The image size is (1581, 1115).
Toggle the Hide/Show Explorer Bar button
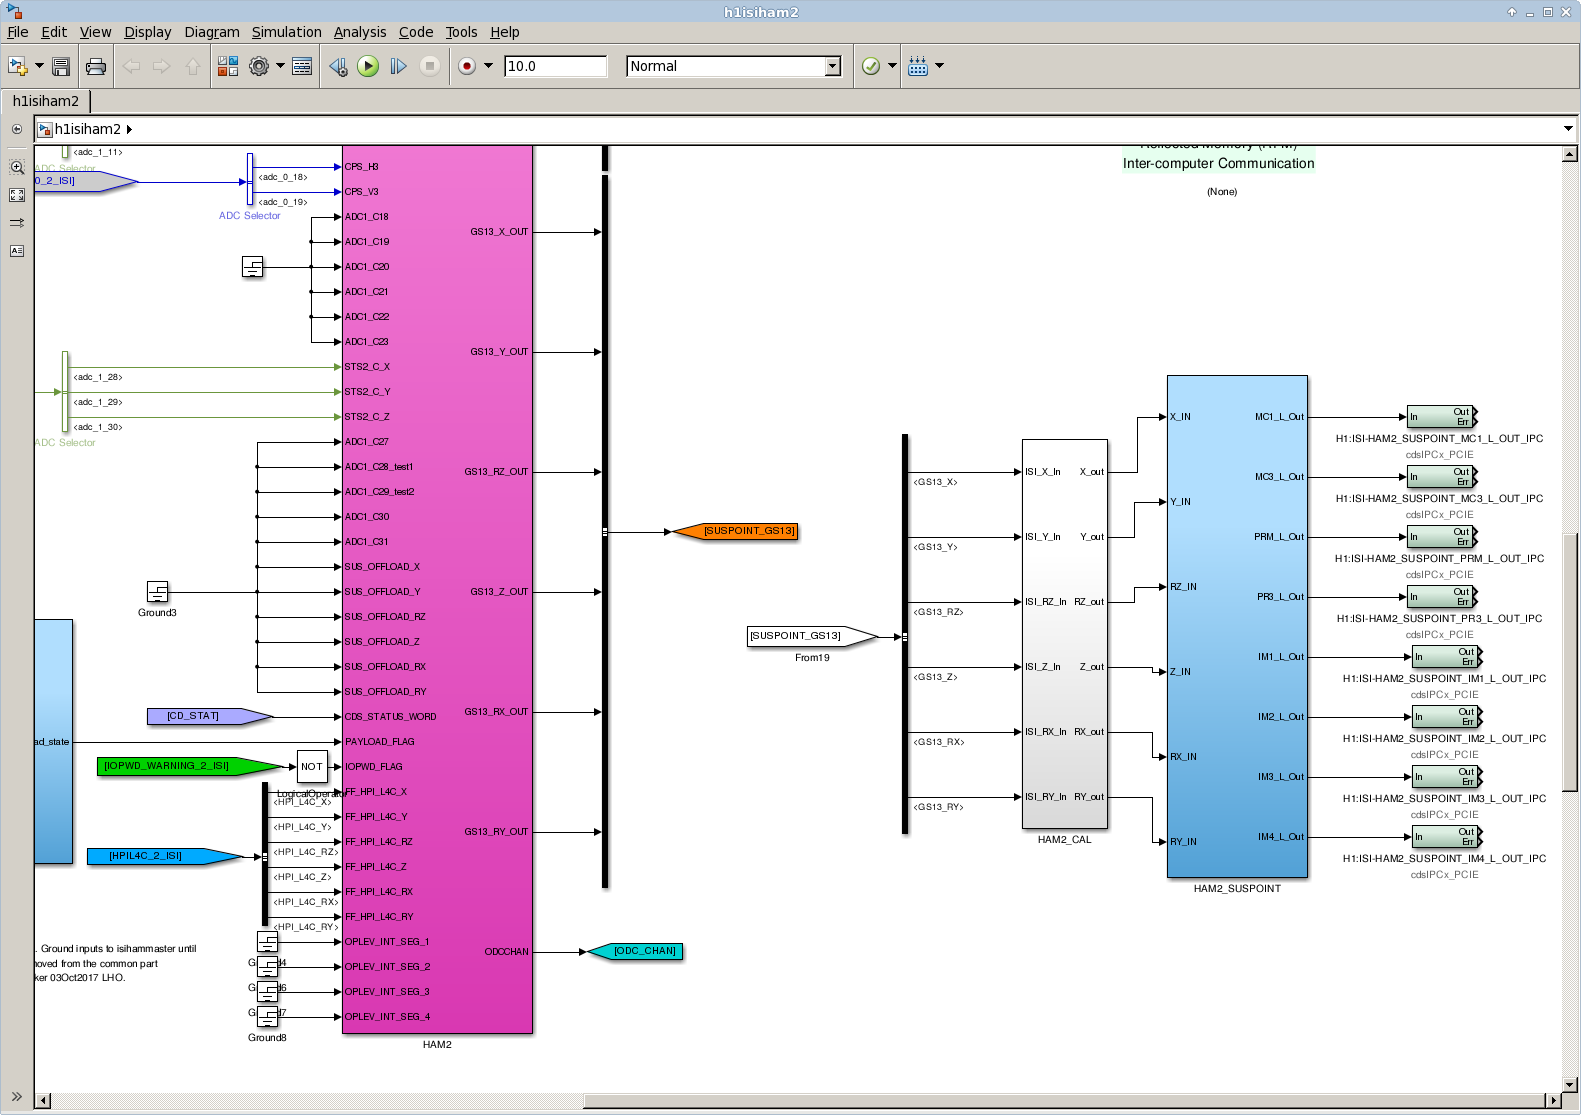click(17, 129)
